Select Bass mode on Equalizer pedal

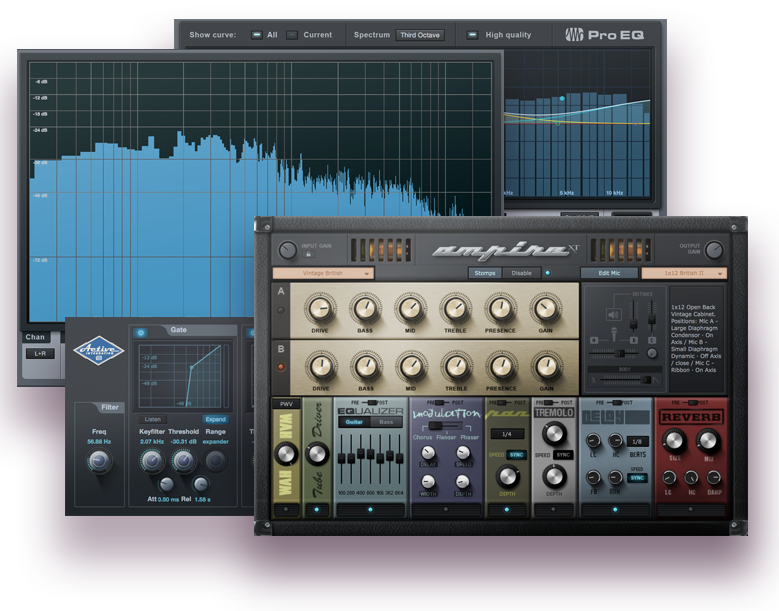pyautogui.click(x=386, y=422)
